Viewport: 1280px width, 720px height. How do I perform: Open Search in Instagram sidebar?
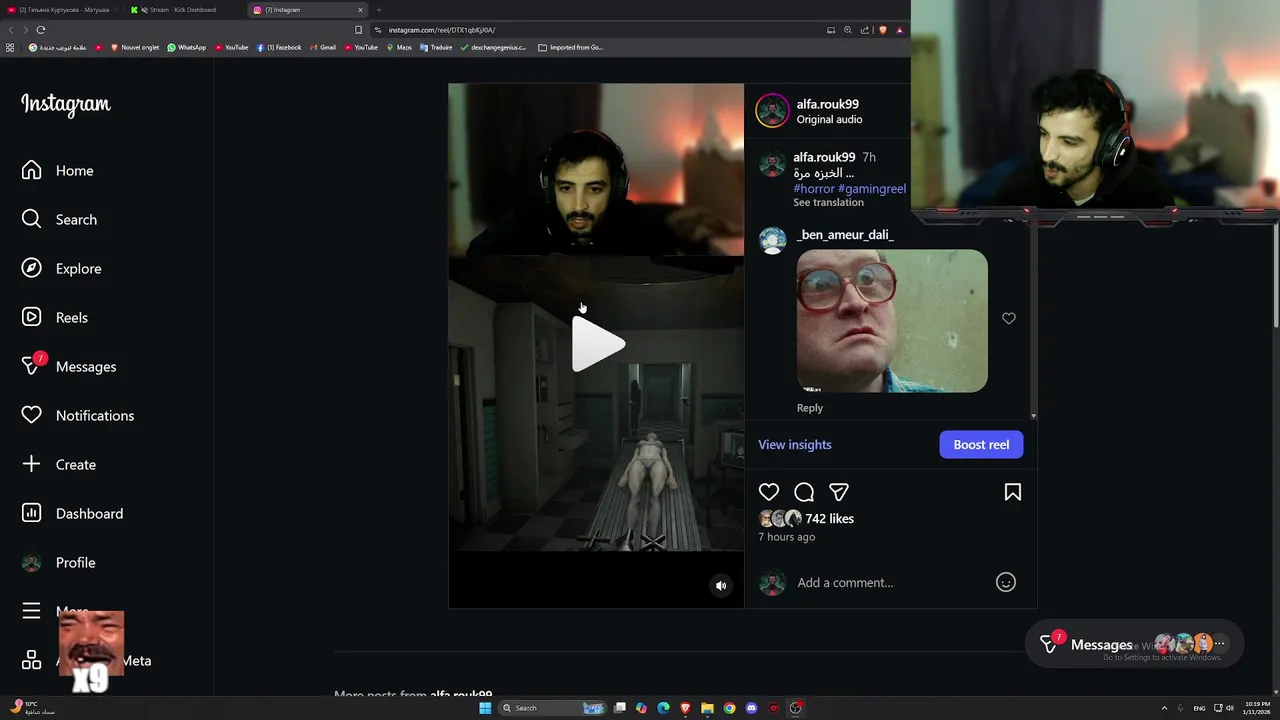tap(59, 220)
